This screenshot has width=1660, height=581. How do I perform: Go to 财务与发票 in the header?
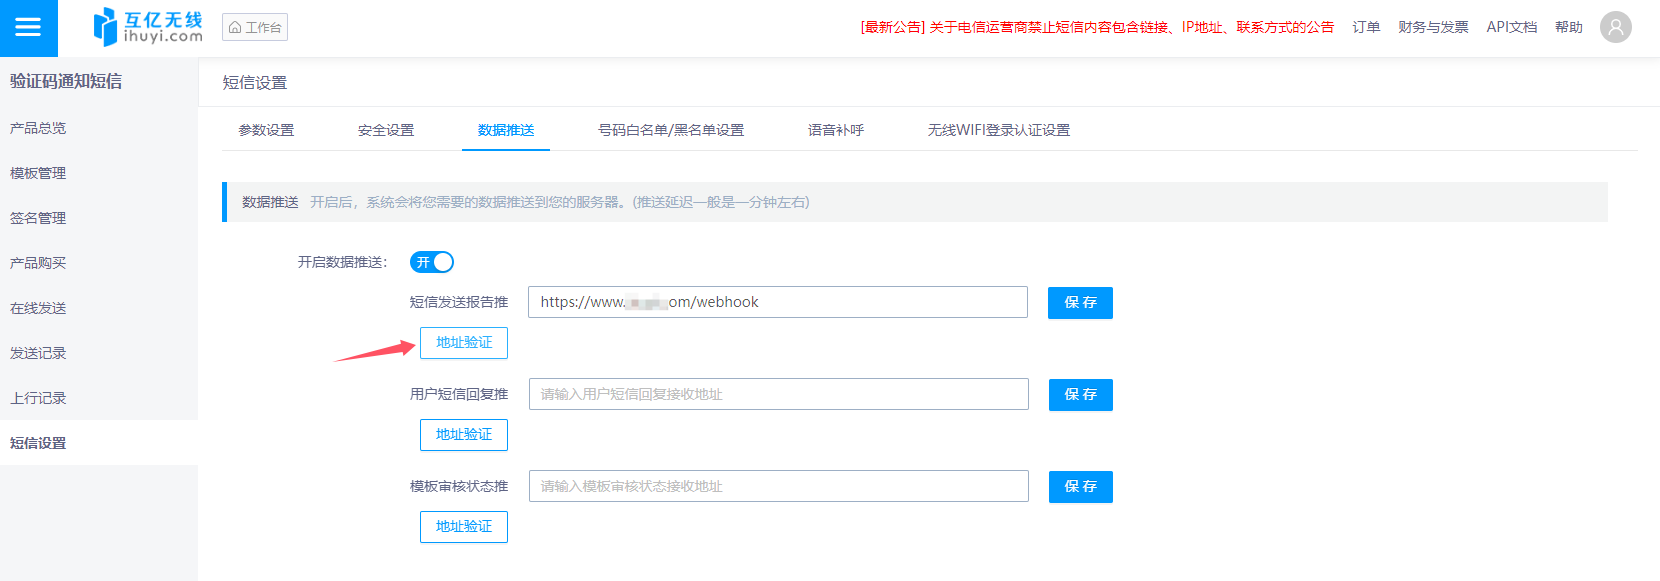click(x=1433, y=27)
